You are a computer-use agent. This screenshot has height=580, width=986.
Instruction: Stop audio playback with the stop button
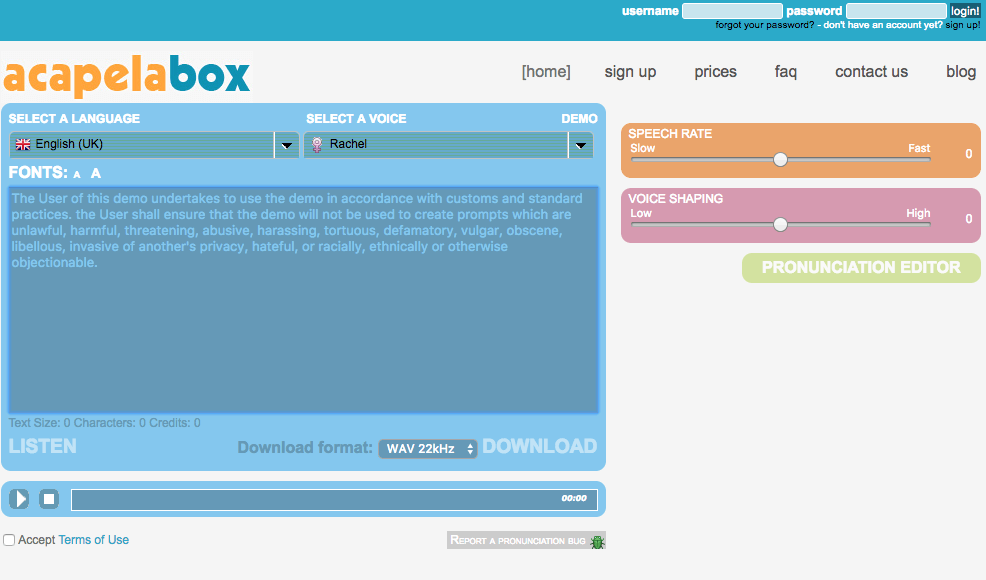point(49,499)
